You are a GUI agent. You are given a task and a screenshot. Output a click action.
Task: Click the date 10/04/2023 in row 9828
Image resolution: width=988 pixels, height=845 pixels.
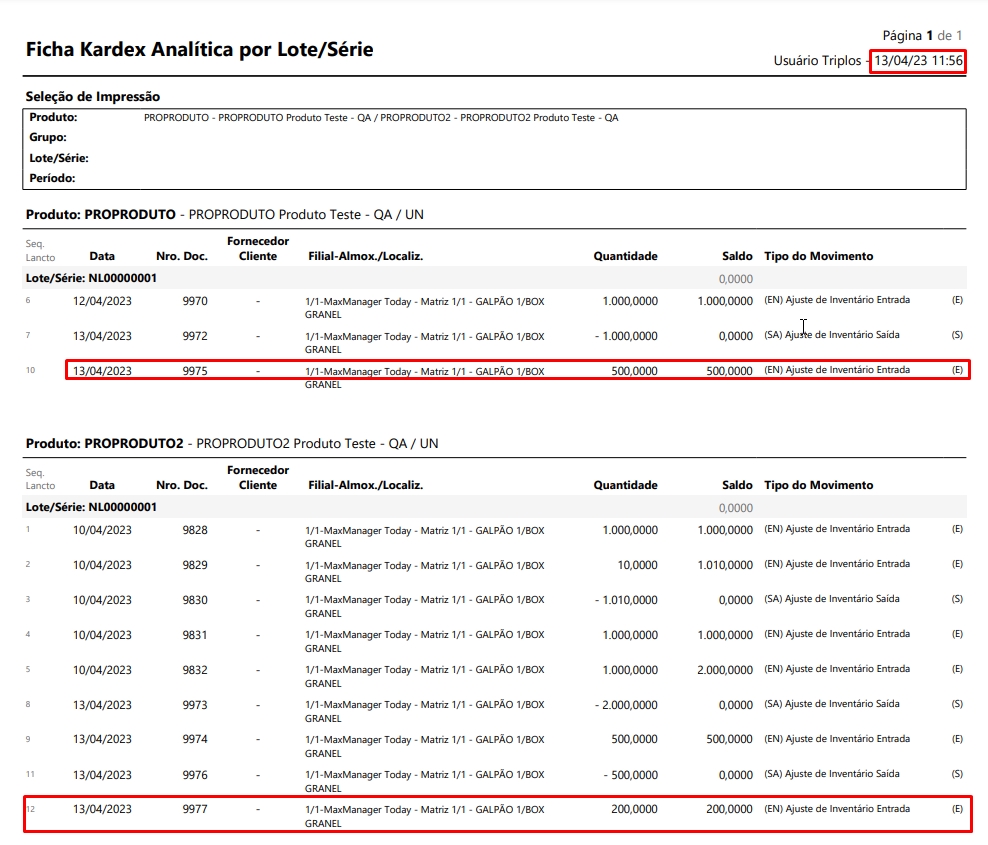[x=102, y=531]
